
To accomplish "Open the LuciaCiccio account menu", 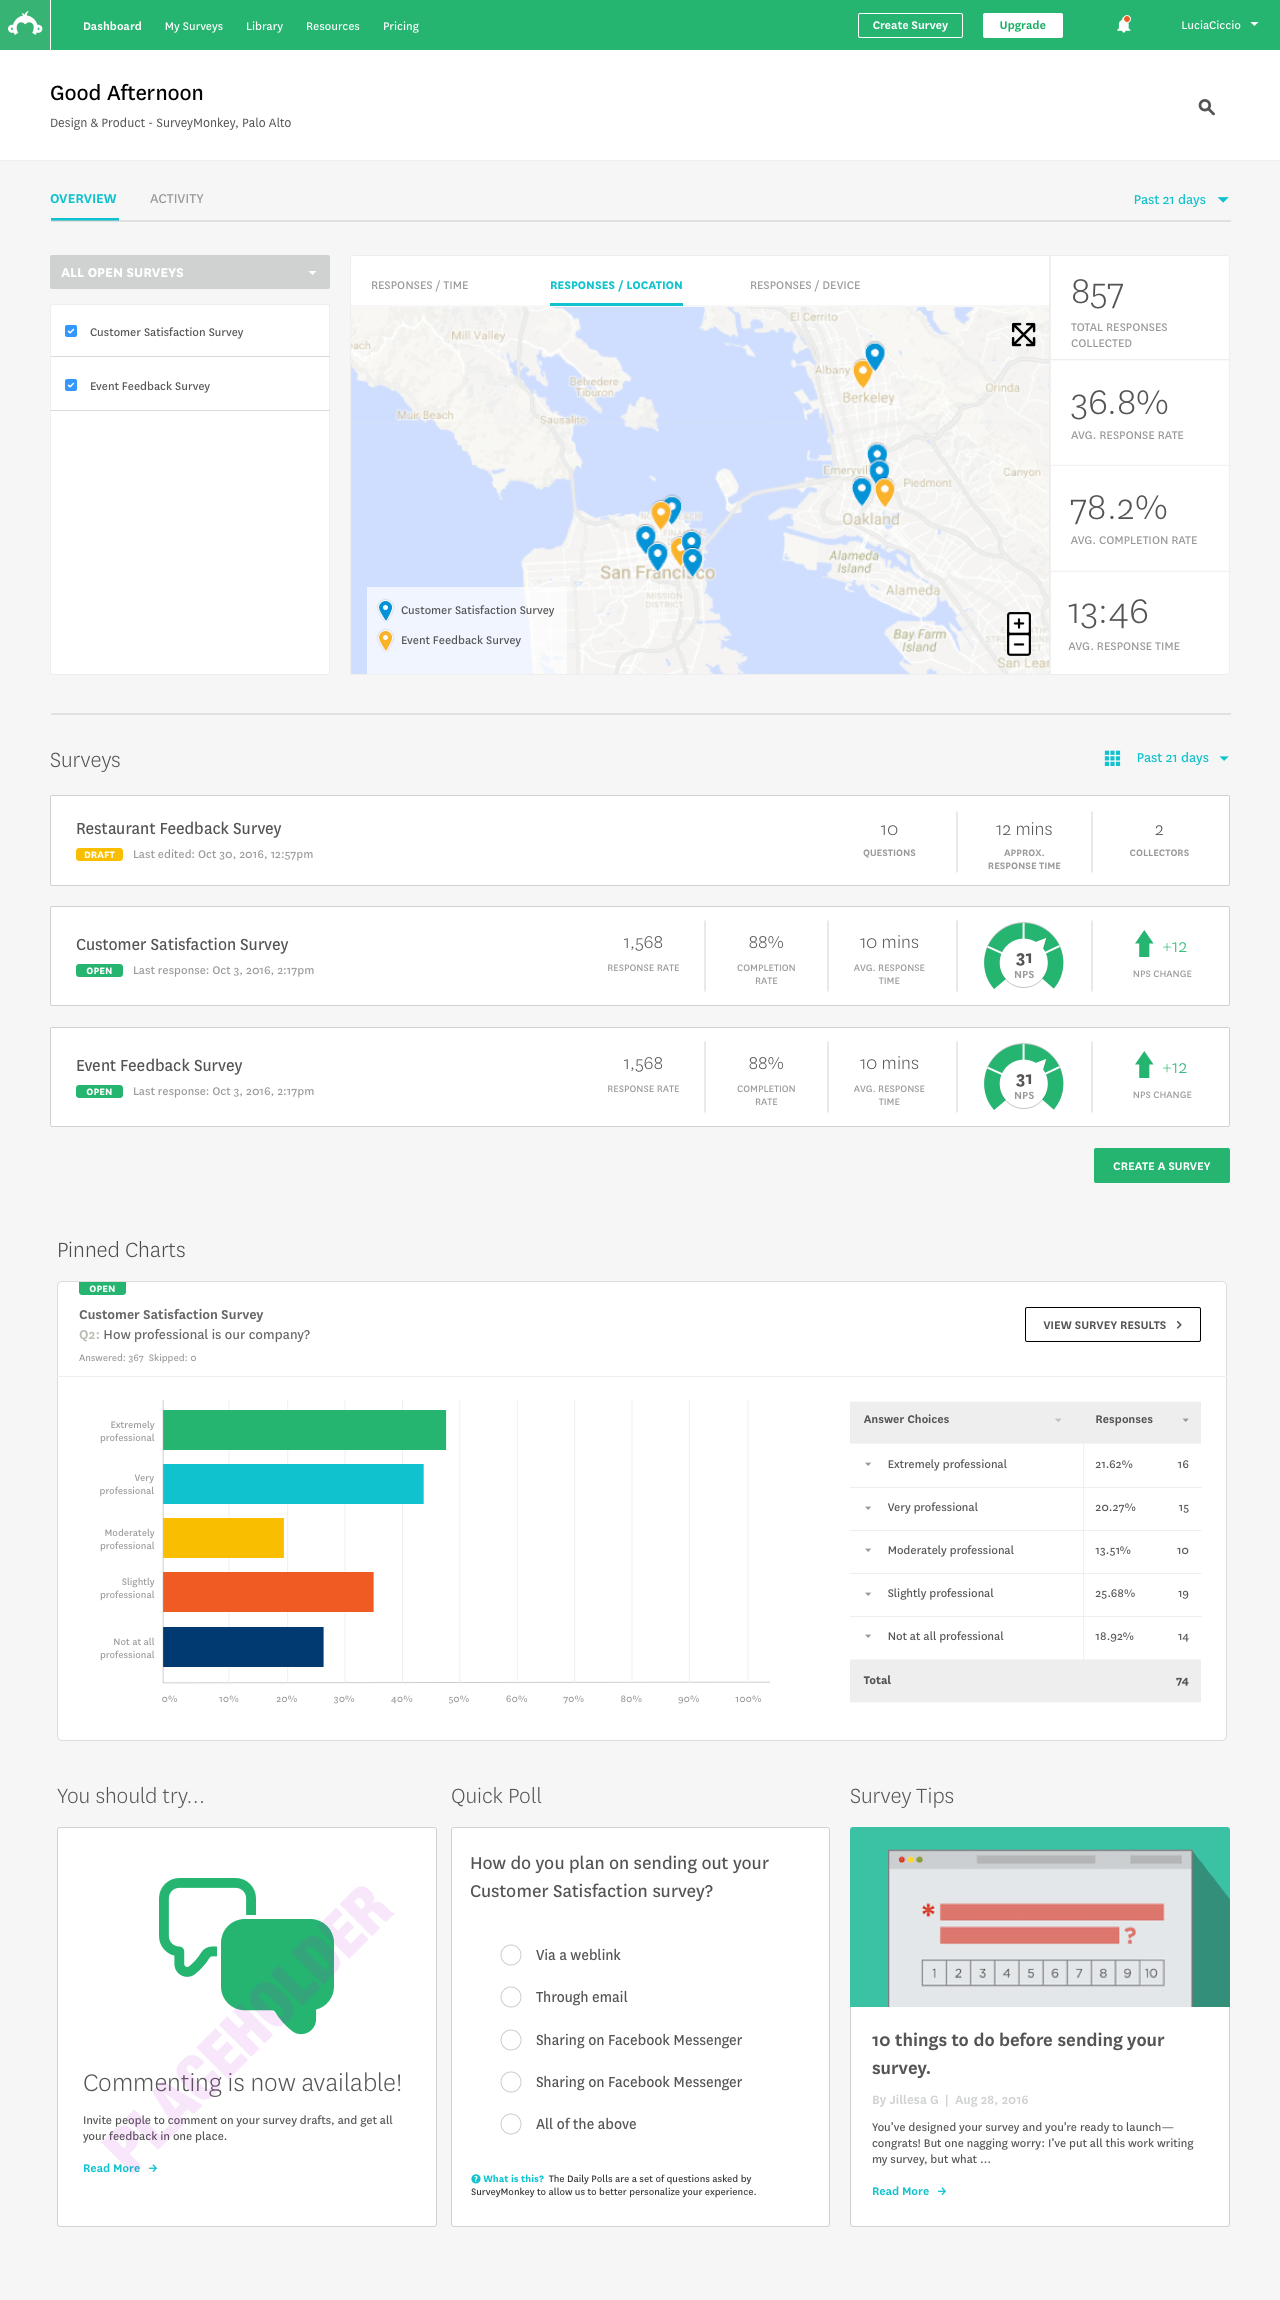I will pyautogui.click(x=1219, y=25).
